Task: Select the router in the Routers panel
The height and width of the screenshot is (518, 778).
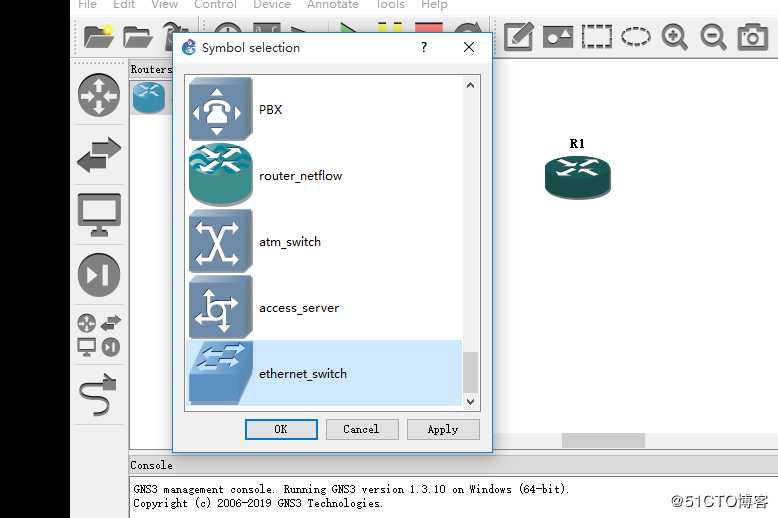Action: 149,98
